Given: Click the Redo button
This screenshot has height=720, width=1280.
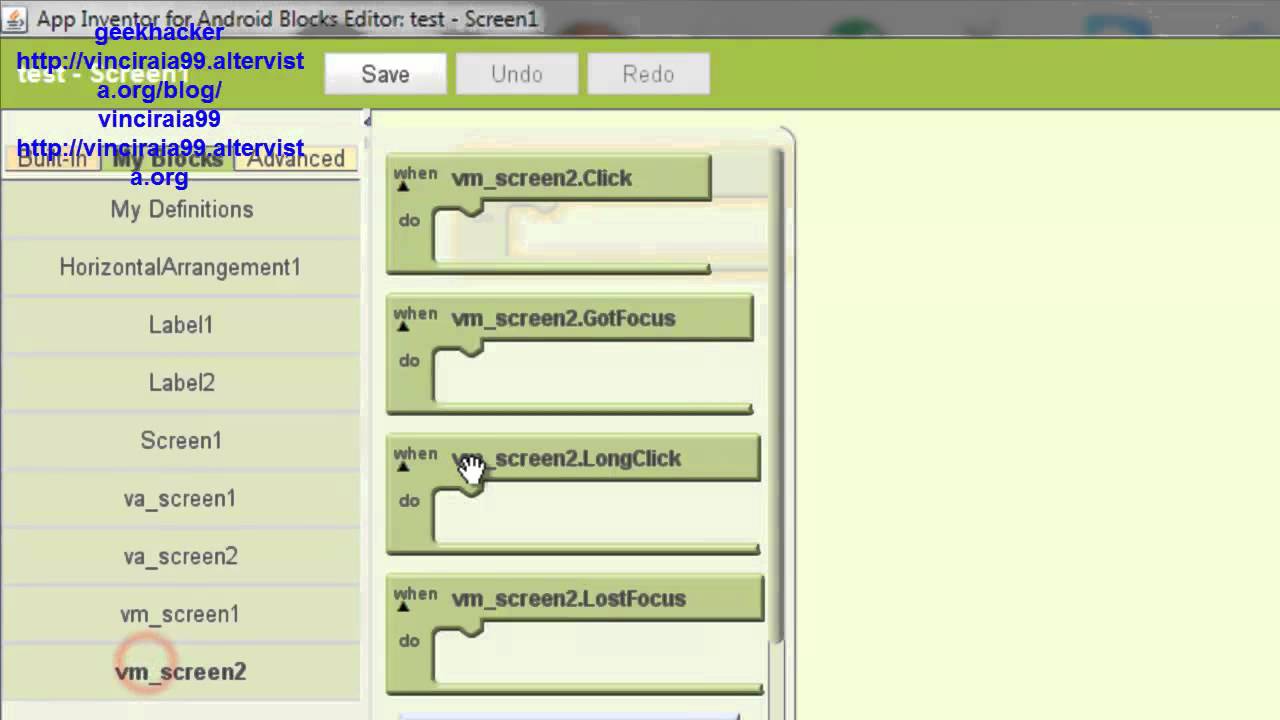Looking at the screenshot, I should point(648,74).
